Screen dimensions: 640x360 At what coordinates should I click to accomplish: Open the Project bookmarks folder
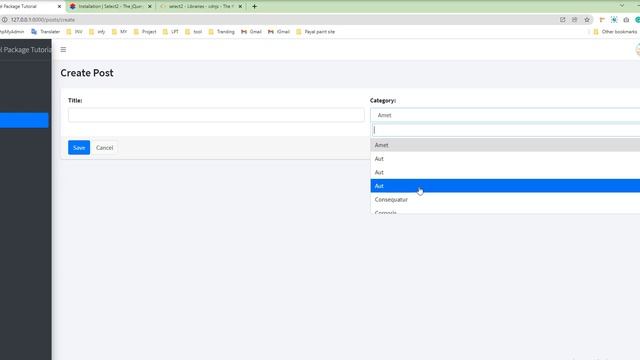click(145, 32)
